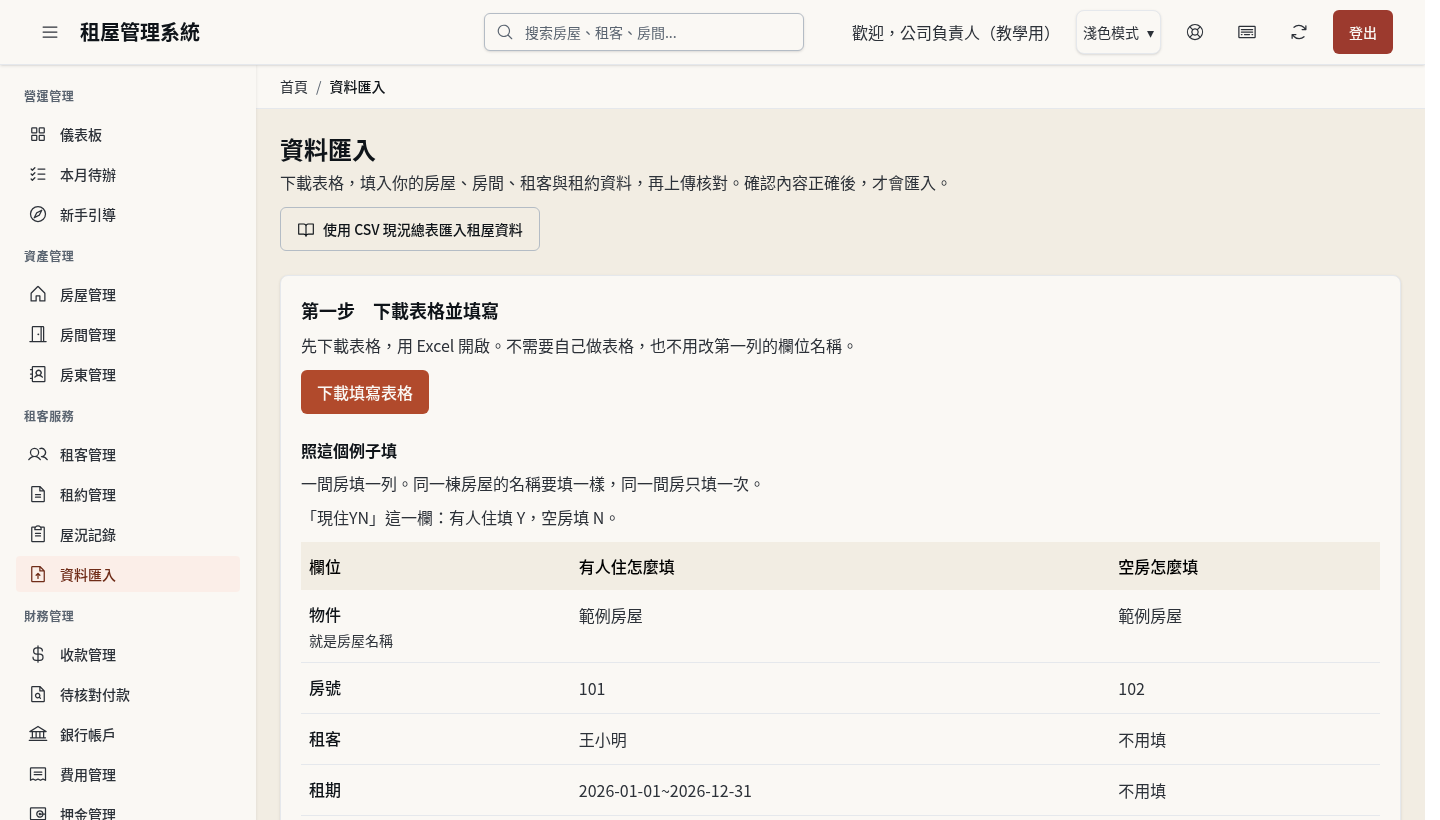Open the help lifebuoy icon in header
The width and height of the screenshot is (1440, 820).
point(1195,32)
